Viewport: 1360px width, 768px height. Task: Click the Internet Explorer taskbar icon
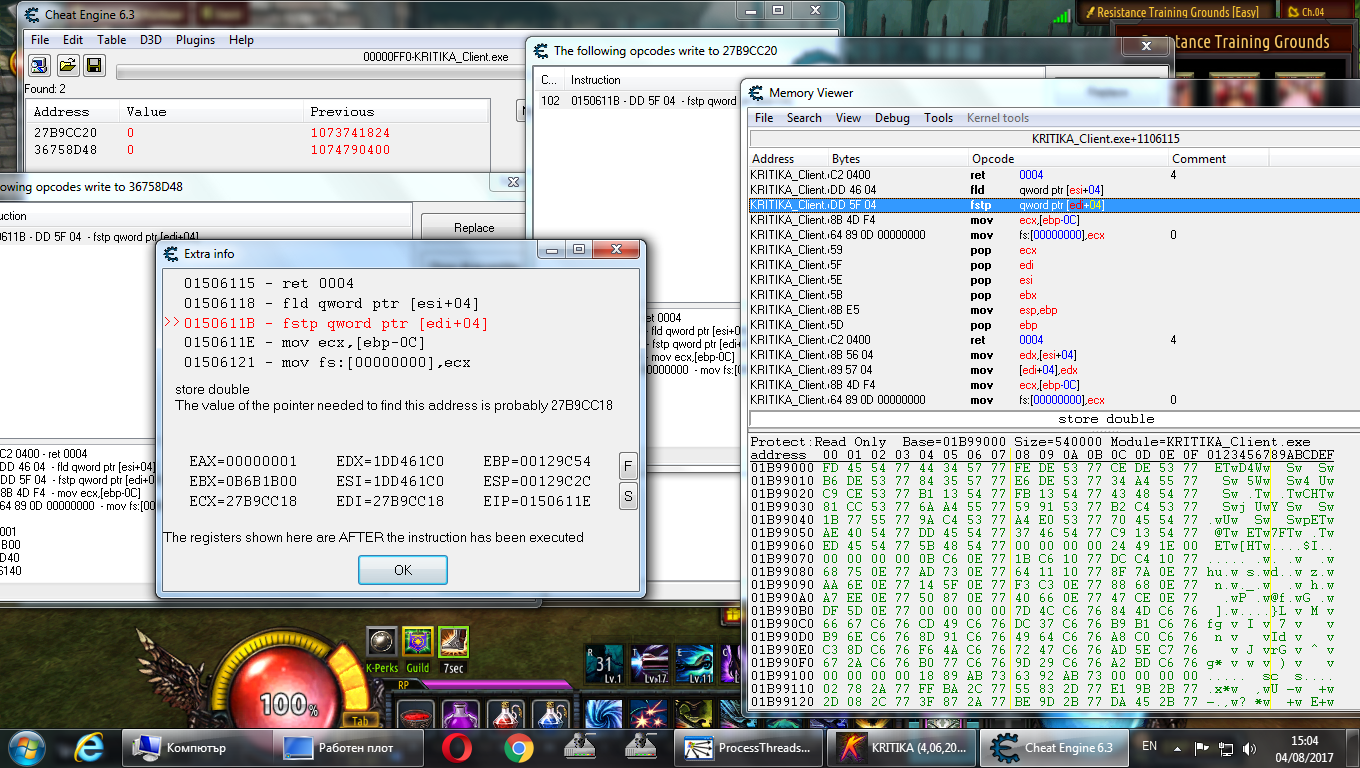[x=89, y=747]
